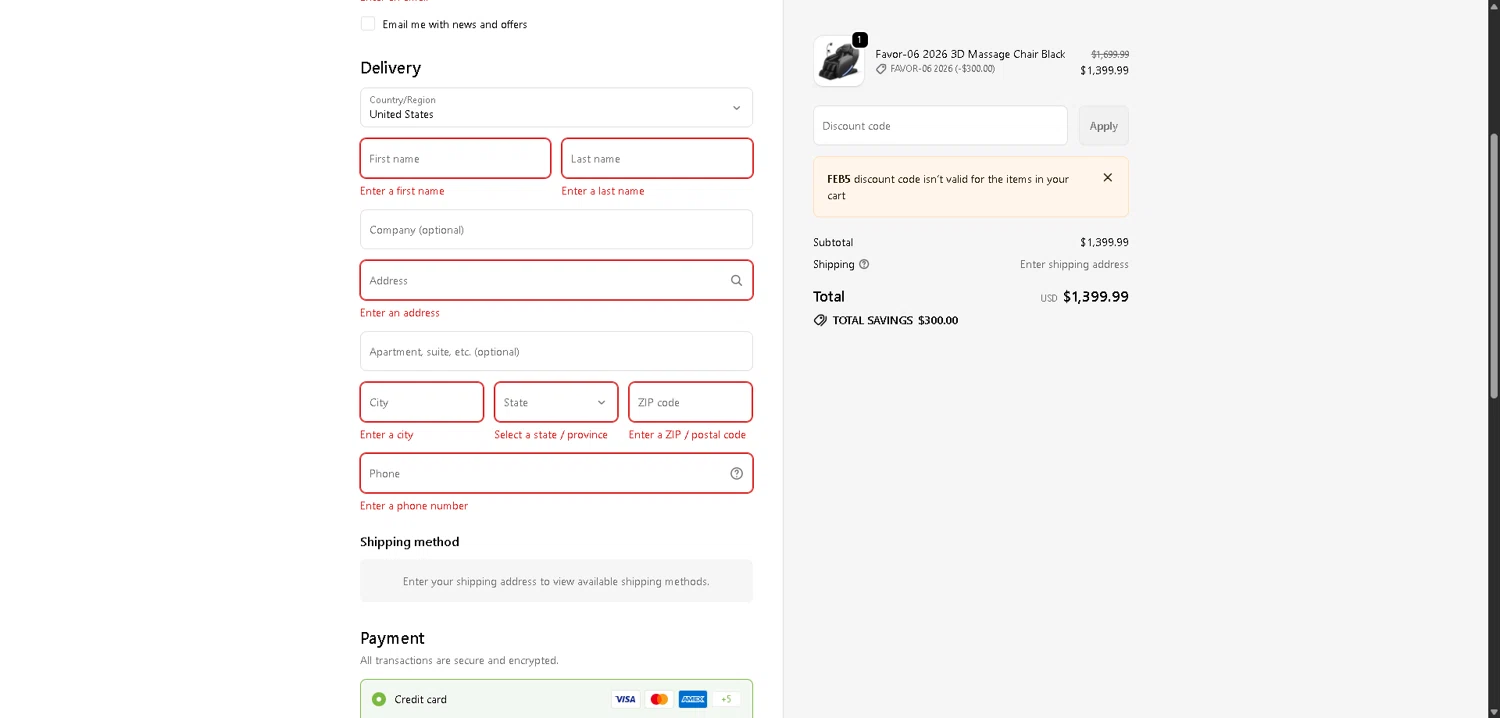Screen dimensions: 1500x718
Task: Click the strikethrough price $1,699.99
Action: tap(1110, 54)
